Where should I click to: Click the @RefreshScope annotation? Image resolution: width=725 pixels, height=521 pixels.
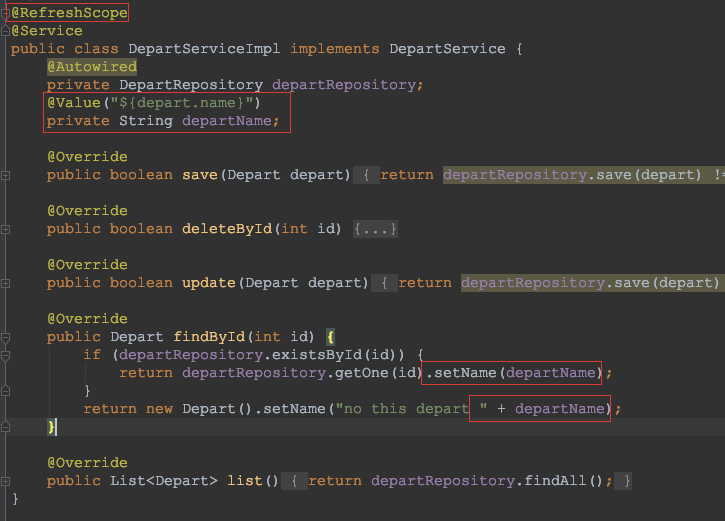(x=69, y=12)
